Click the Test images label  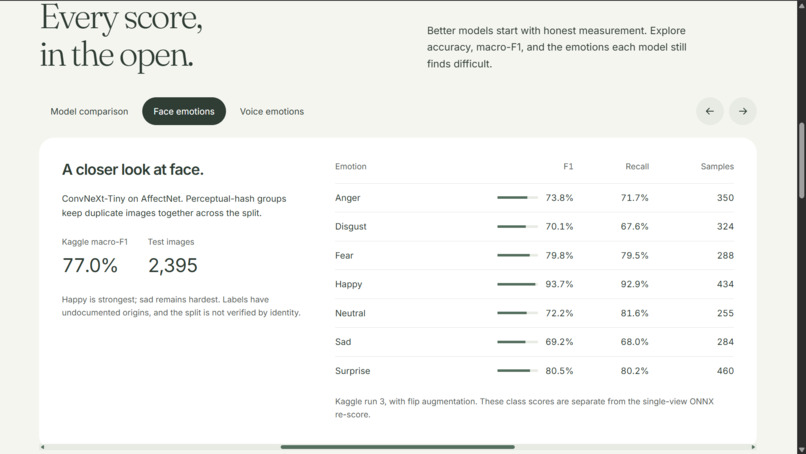click(x=171, y=242)
